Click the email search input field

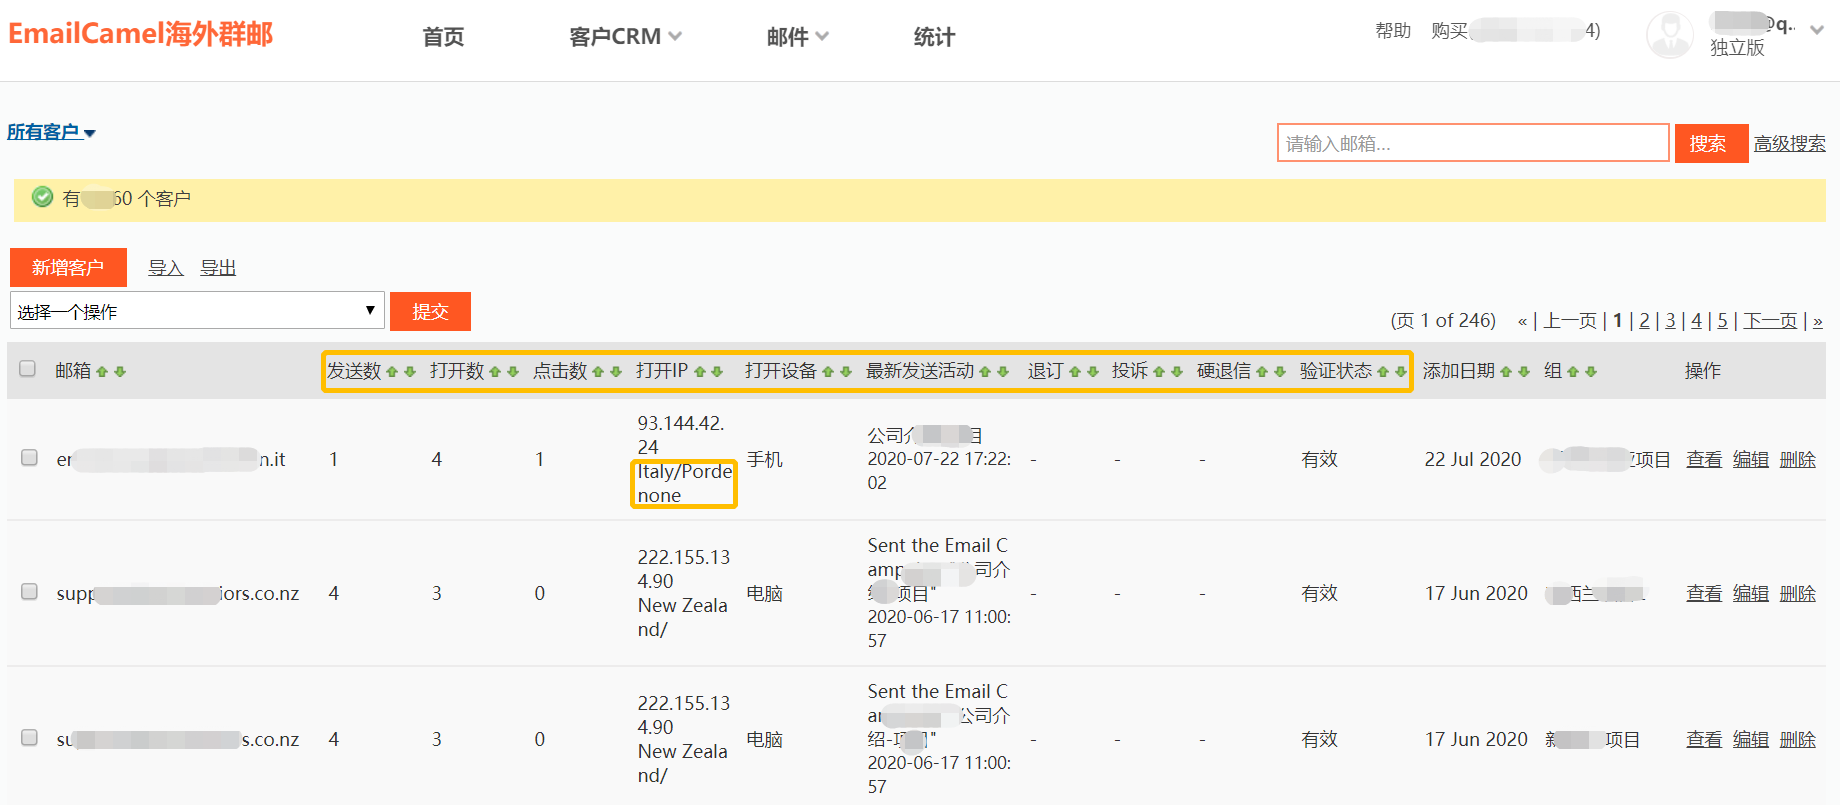click(x=1472, y=143)
